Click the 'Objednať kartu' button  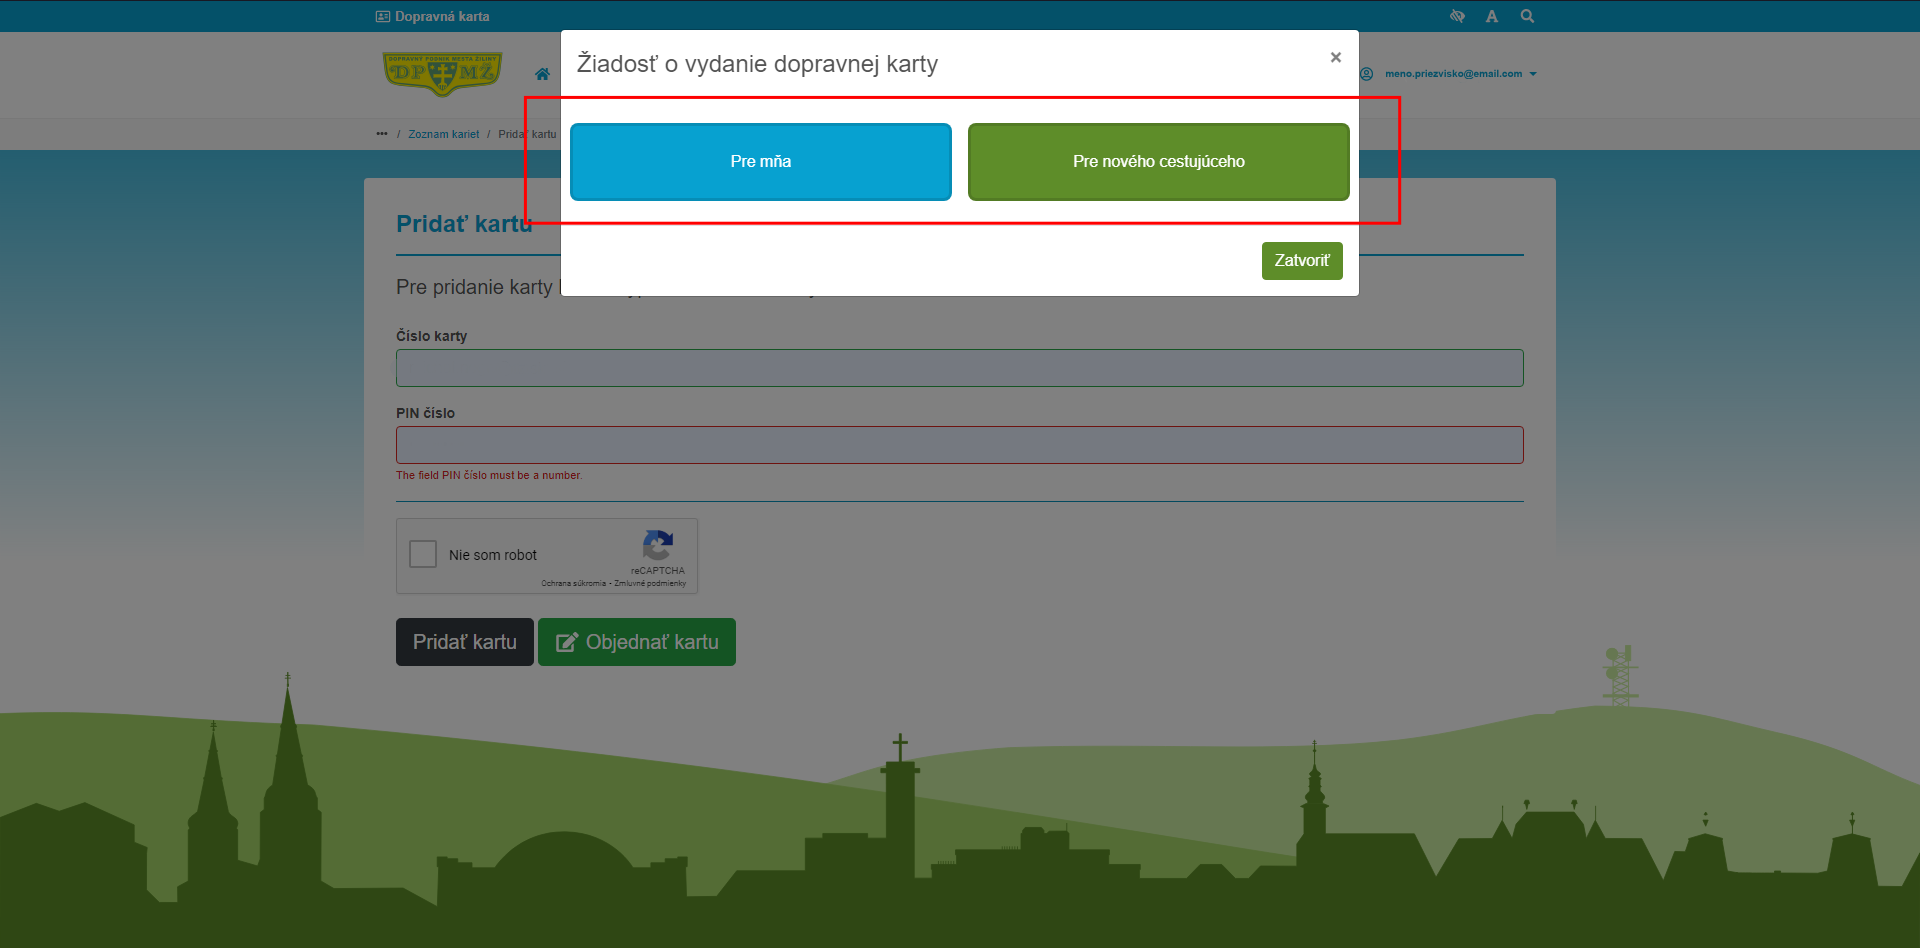tap(637, 642)
